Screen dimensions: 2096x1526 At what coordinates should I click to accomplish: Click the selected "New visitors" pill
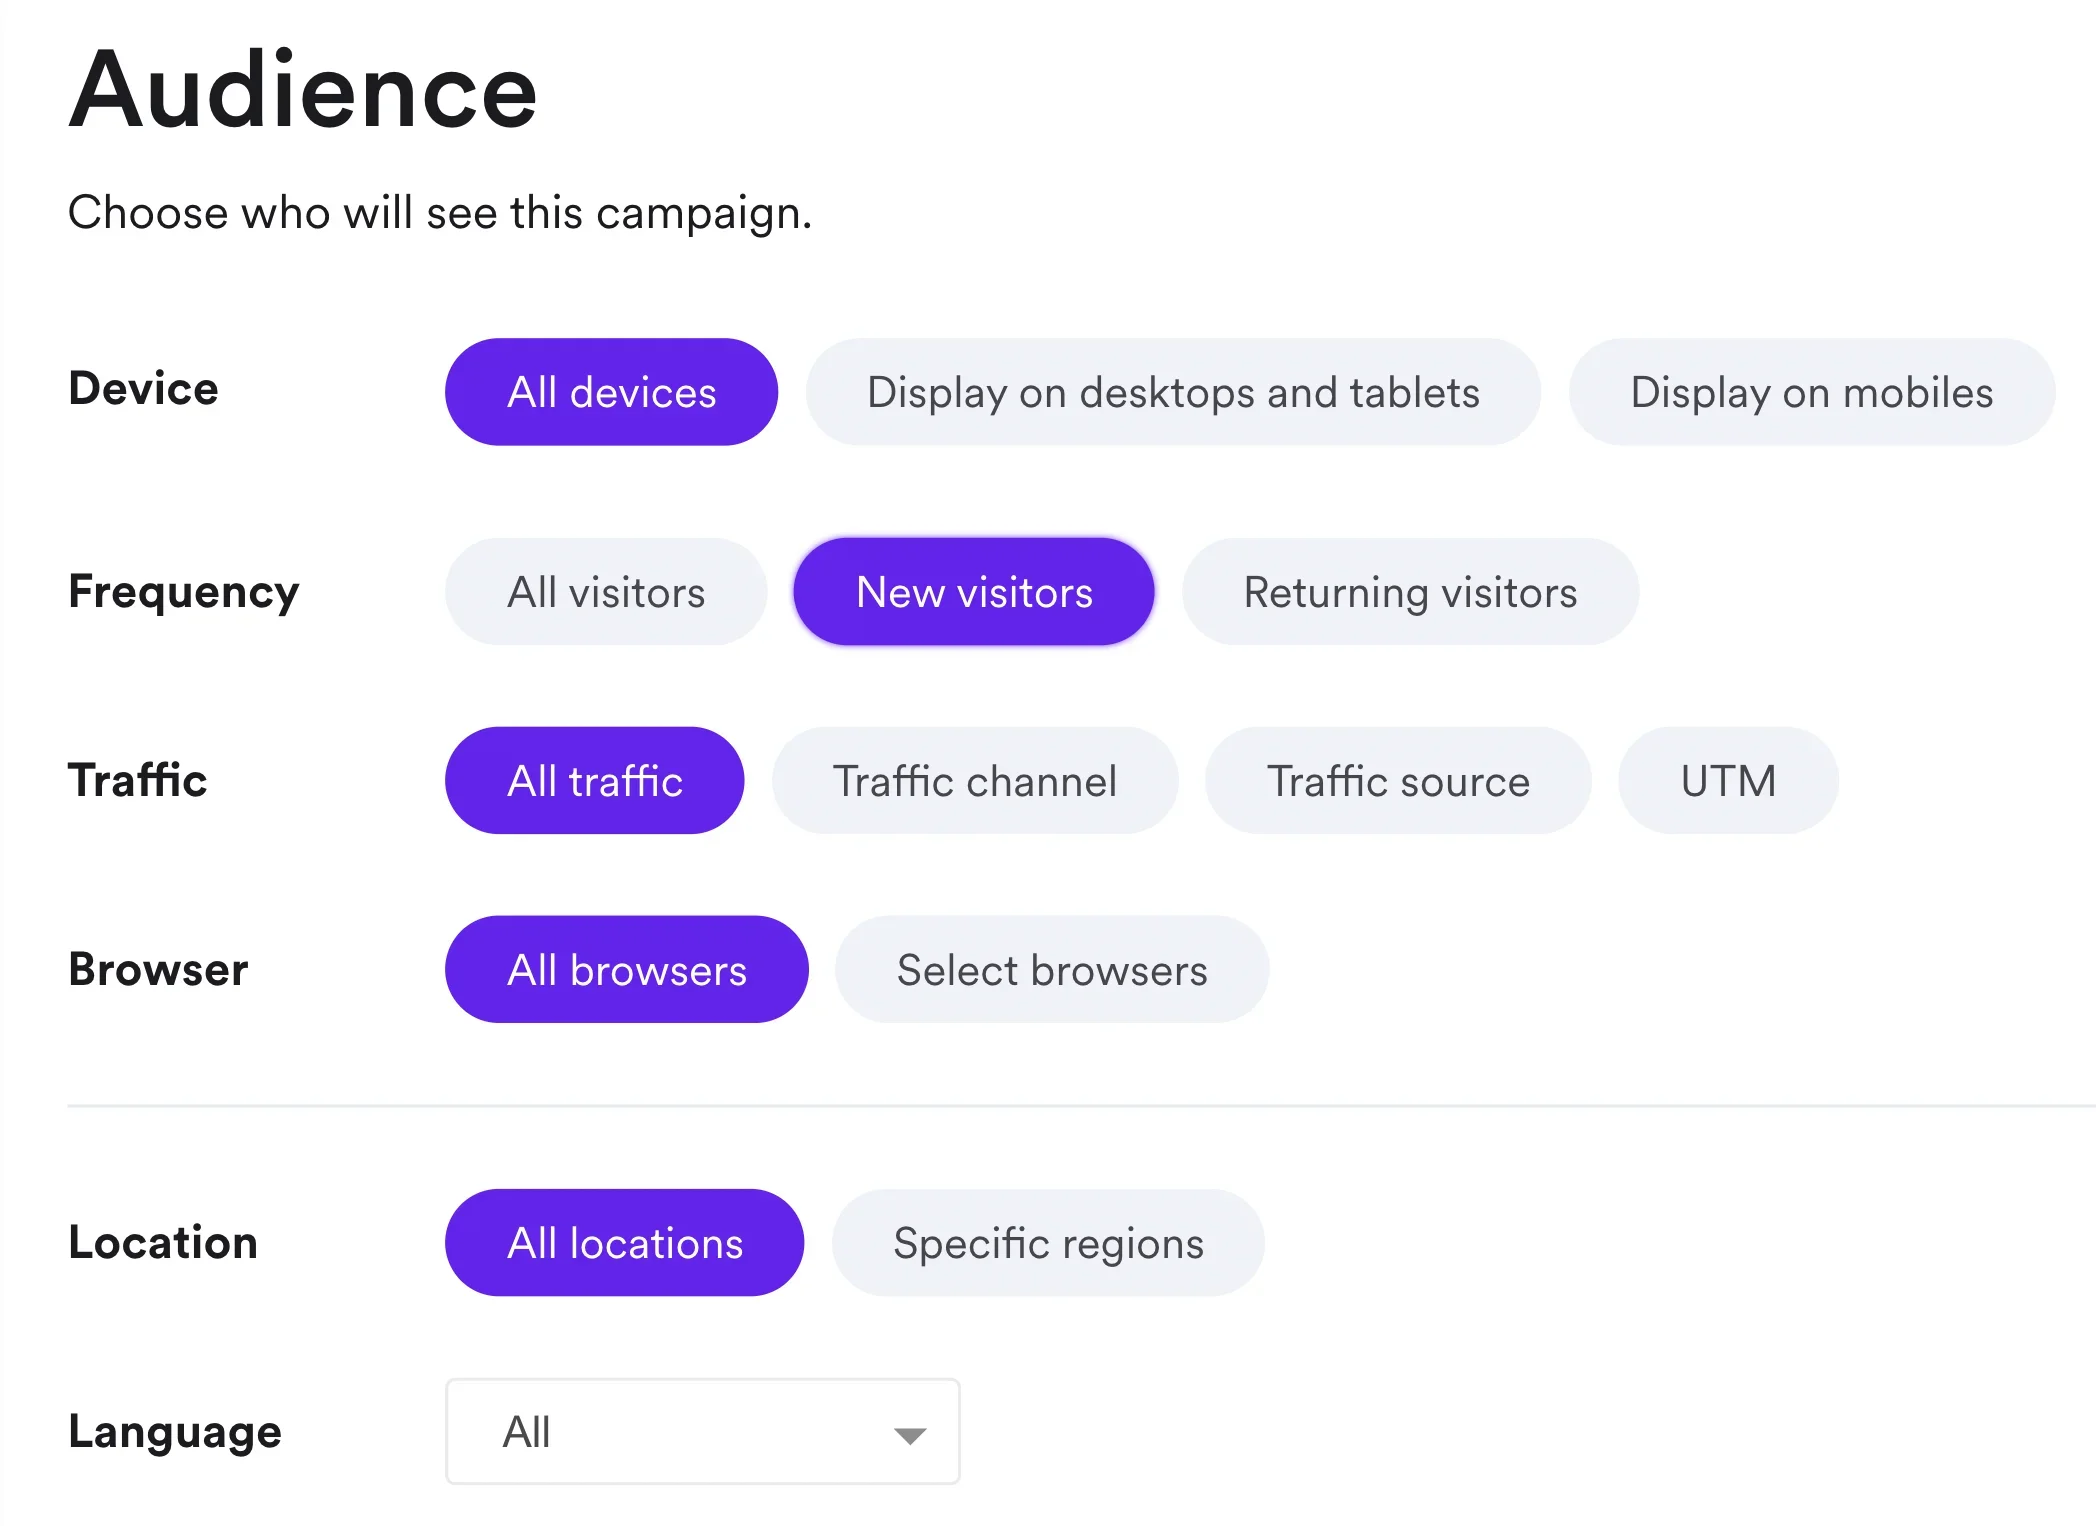tap(973, 591)
